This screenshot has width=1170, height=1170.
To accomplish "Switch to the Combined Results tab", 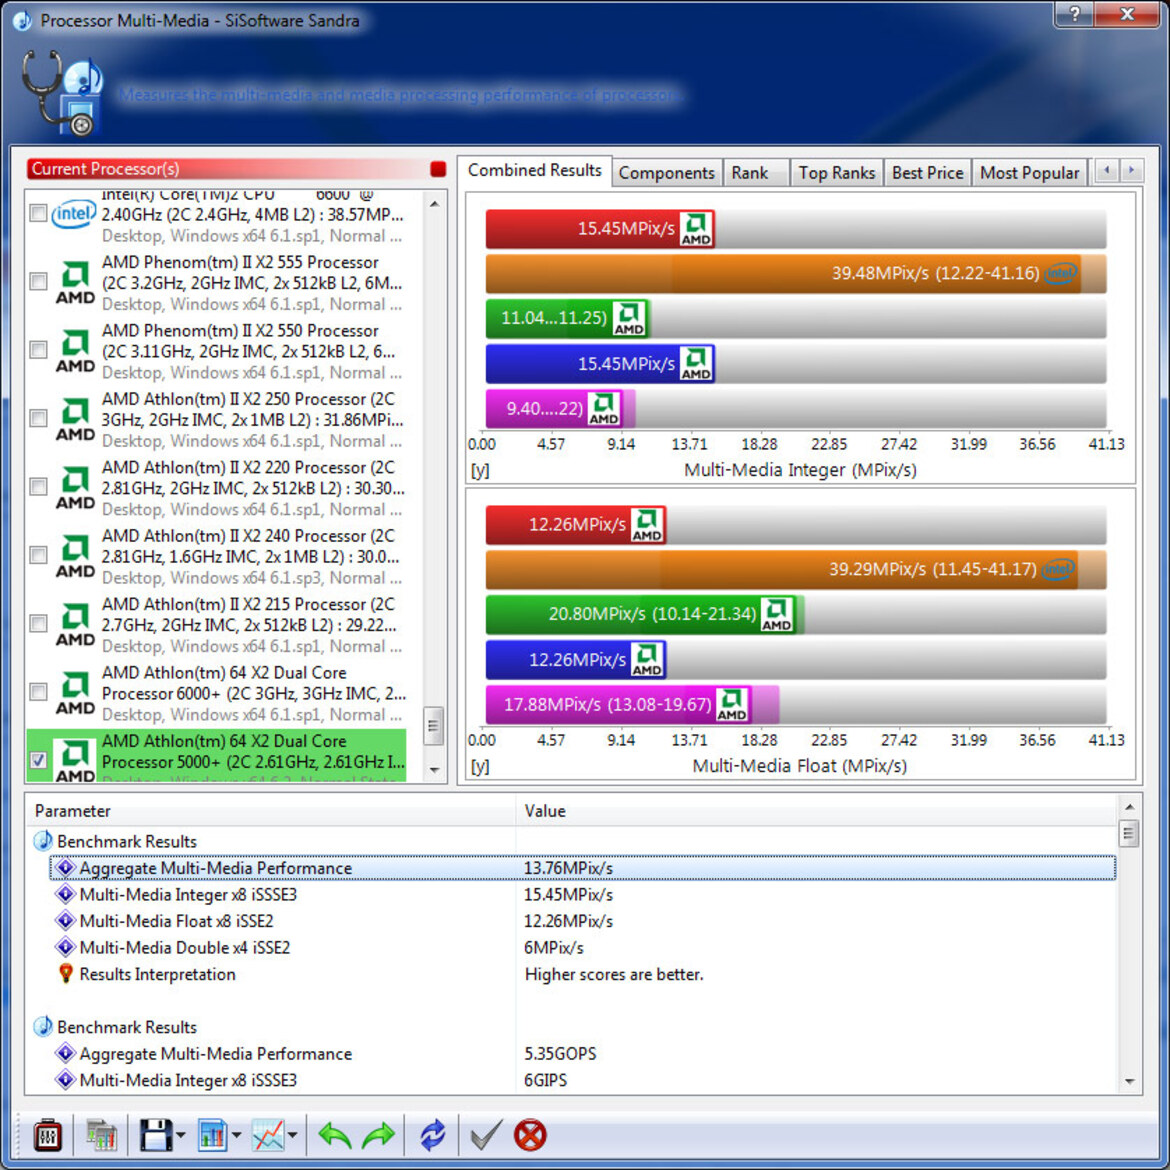I will coord(534,170).
